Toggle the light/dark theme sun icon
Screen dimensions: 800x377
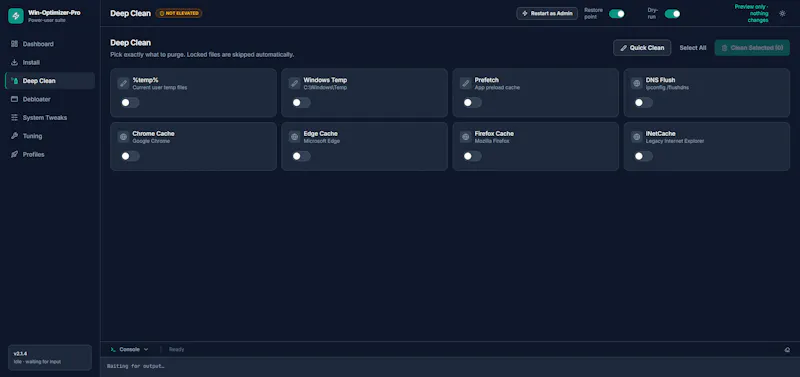click(x=782, y=14)
